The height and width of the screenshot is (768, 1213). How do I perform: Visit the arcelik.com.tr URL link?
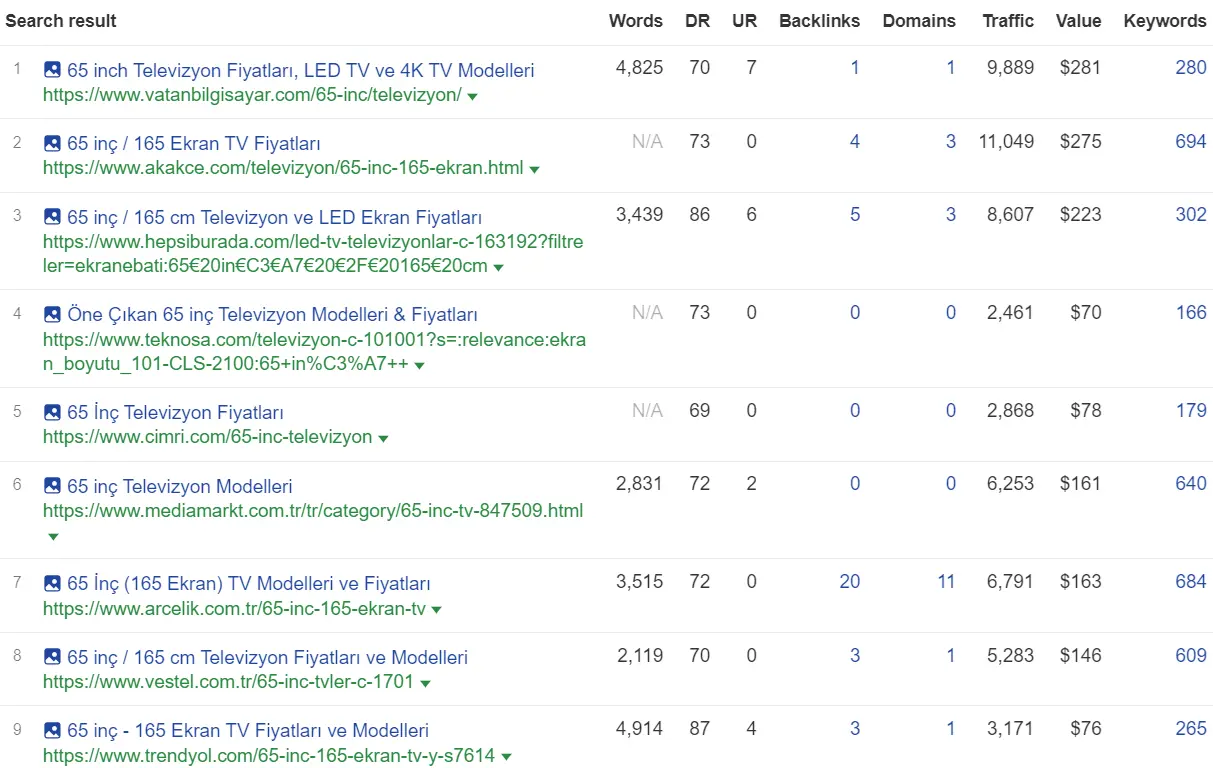234,609
